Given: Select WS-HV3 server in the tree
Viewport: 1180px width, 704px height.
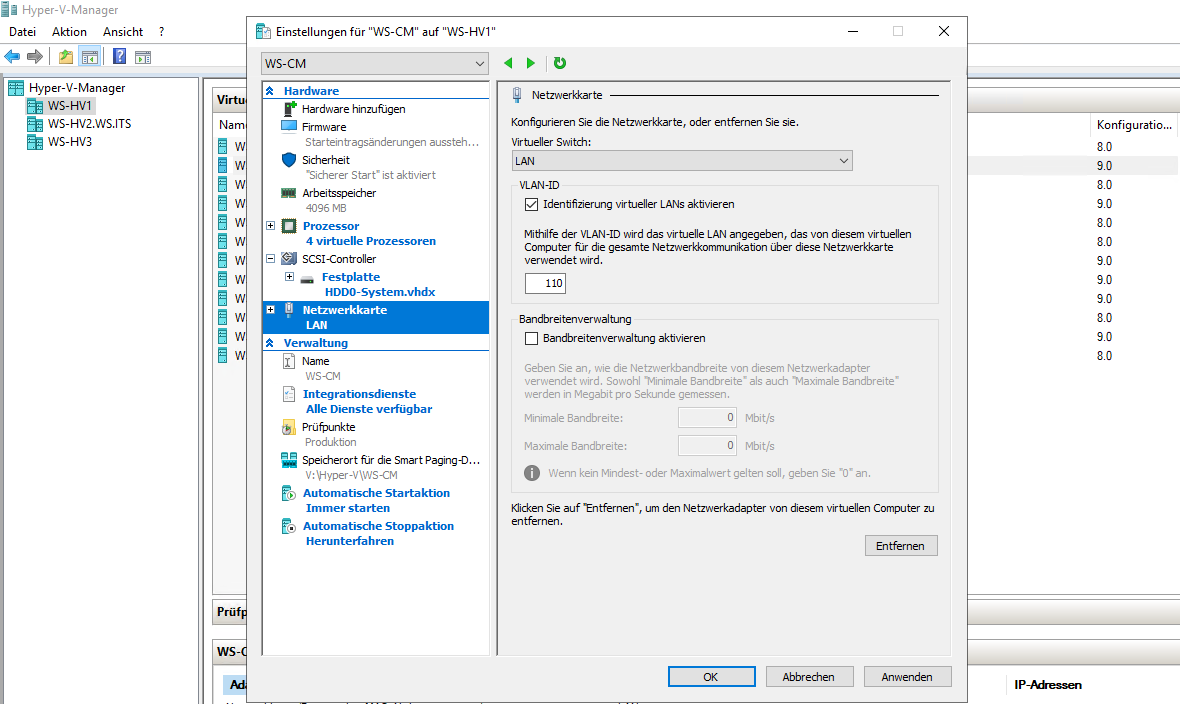Looking at the screenshot, I should point(70,142).
